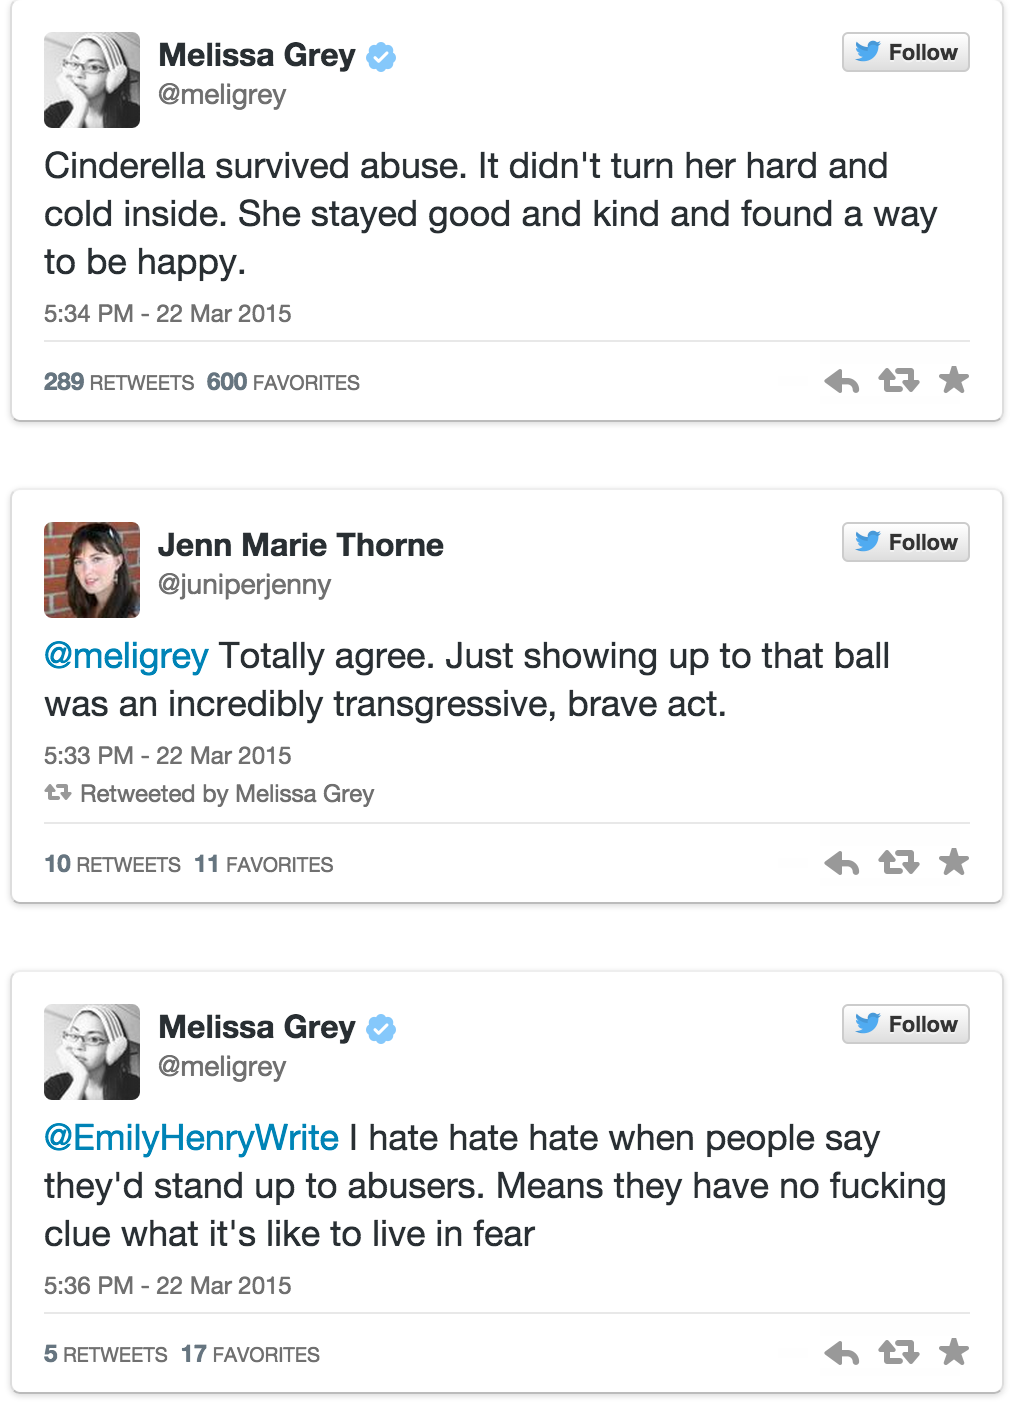
Task: View the 600 favorites list
Action: 283,382
